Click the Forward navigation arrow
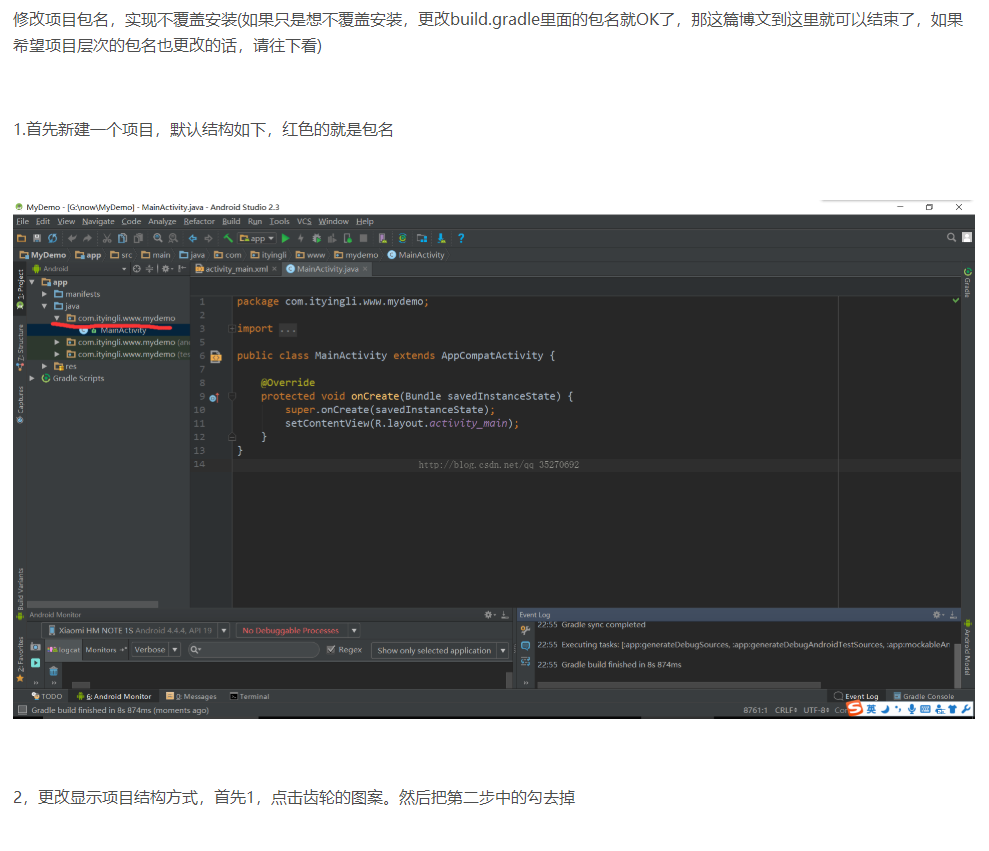Image resolution: width=989 pixels, height=851 pixels. click(x=208, y=238)
